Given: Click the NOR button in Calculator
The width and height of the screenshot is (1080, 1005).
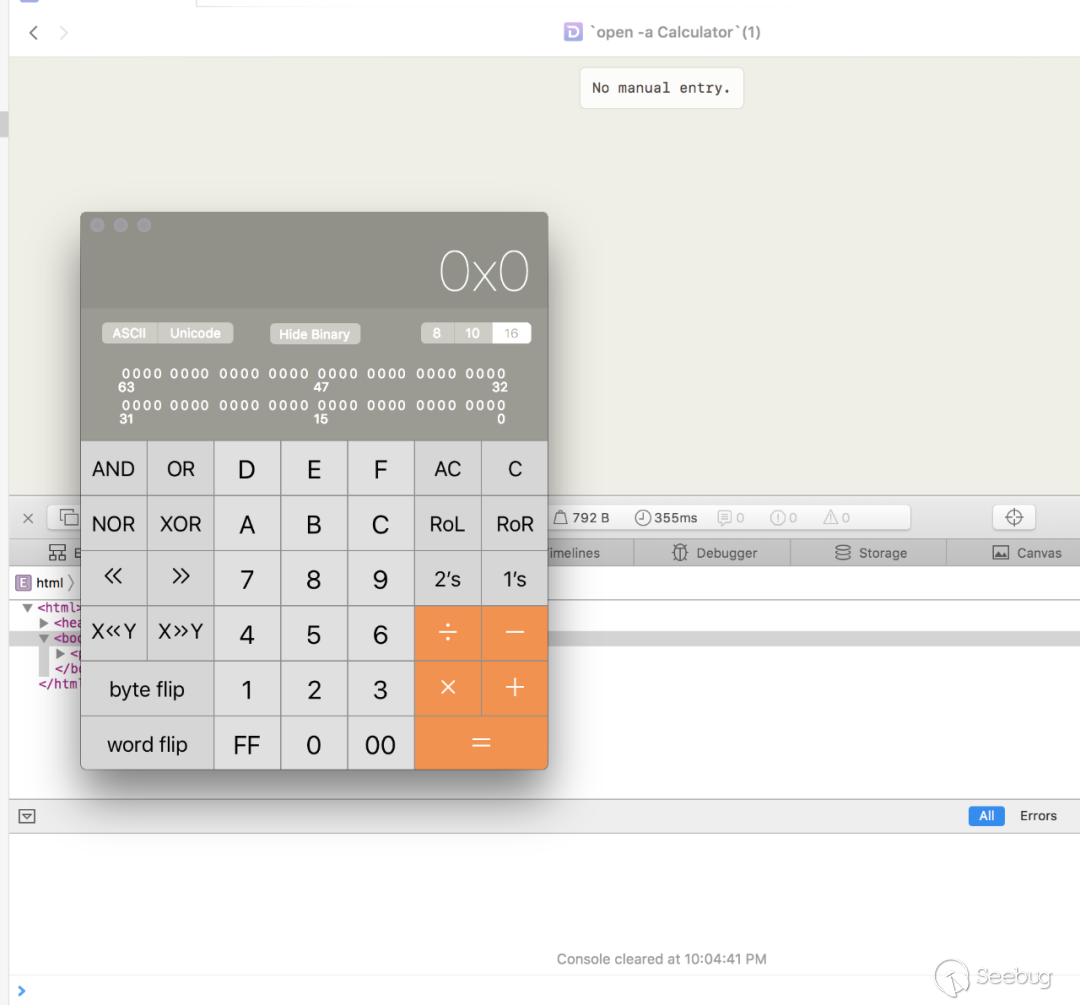Looking at the screenshot, I should click(114, 524).
